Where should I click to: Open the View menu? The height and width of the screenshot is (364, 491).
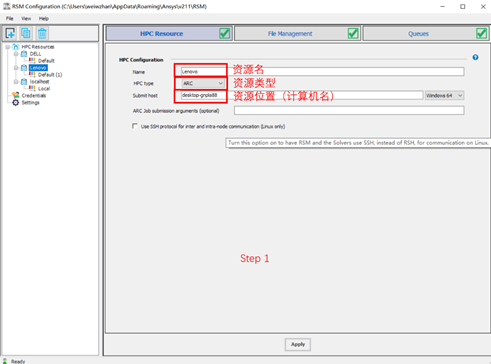[26, 18]
